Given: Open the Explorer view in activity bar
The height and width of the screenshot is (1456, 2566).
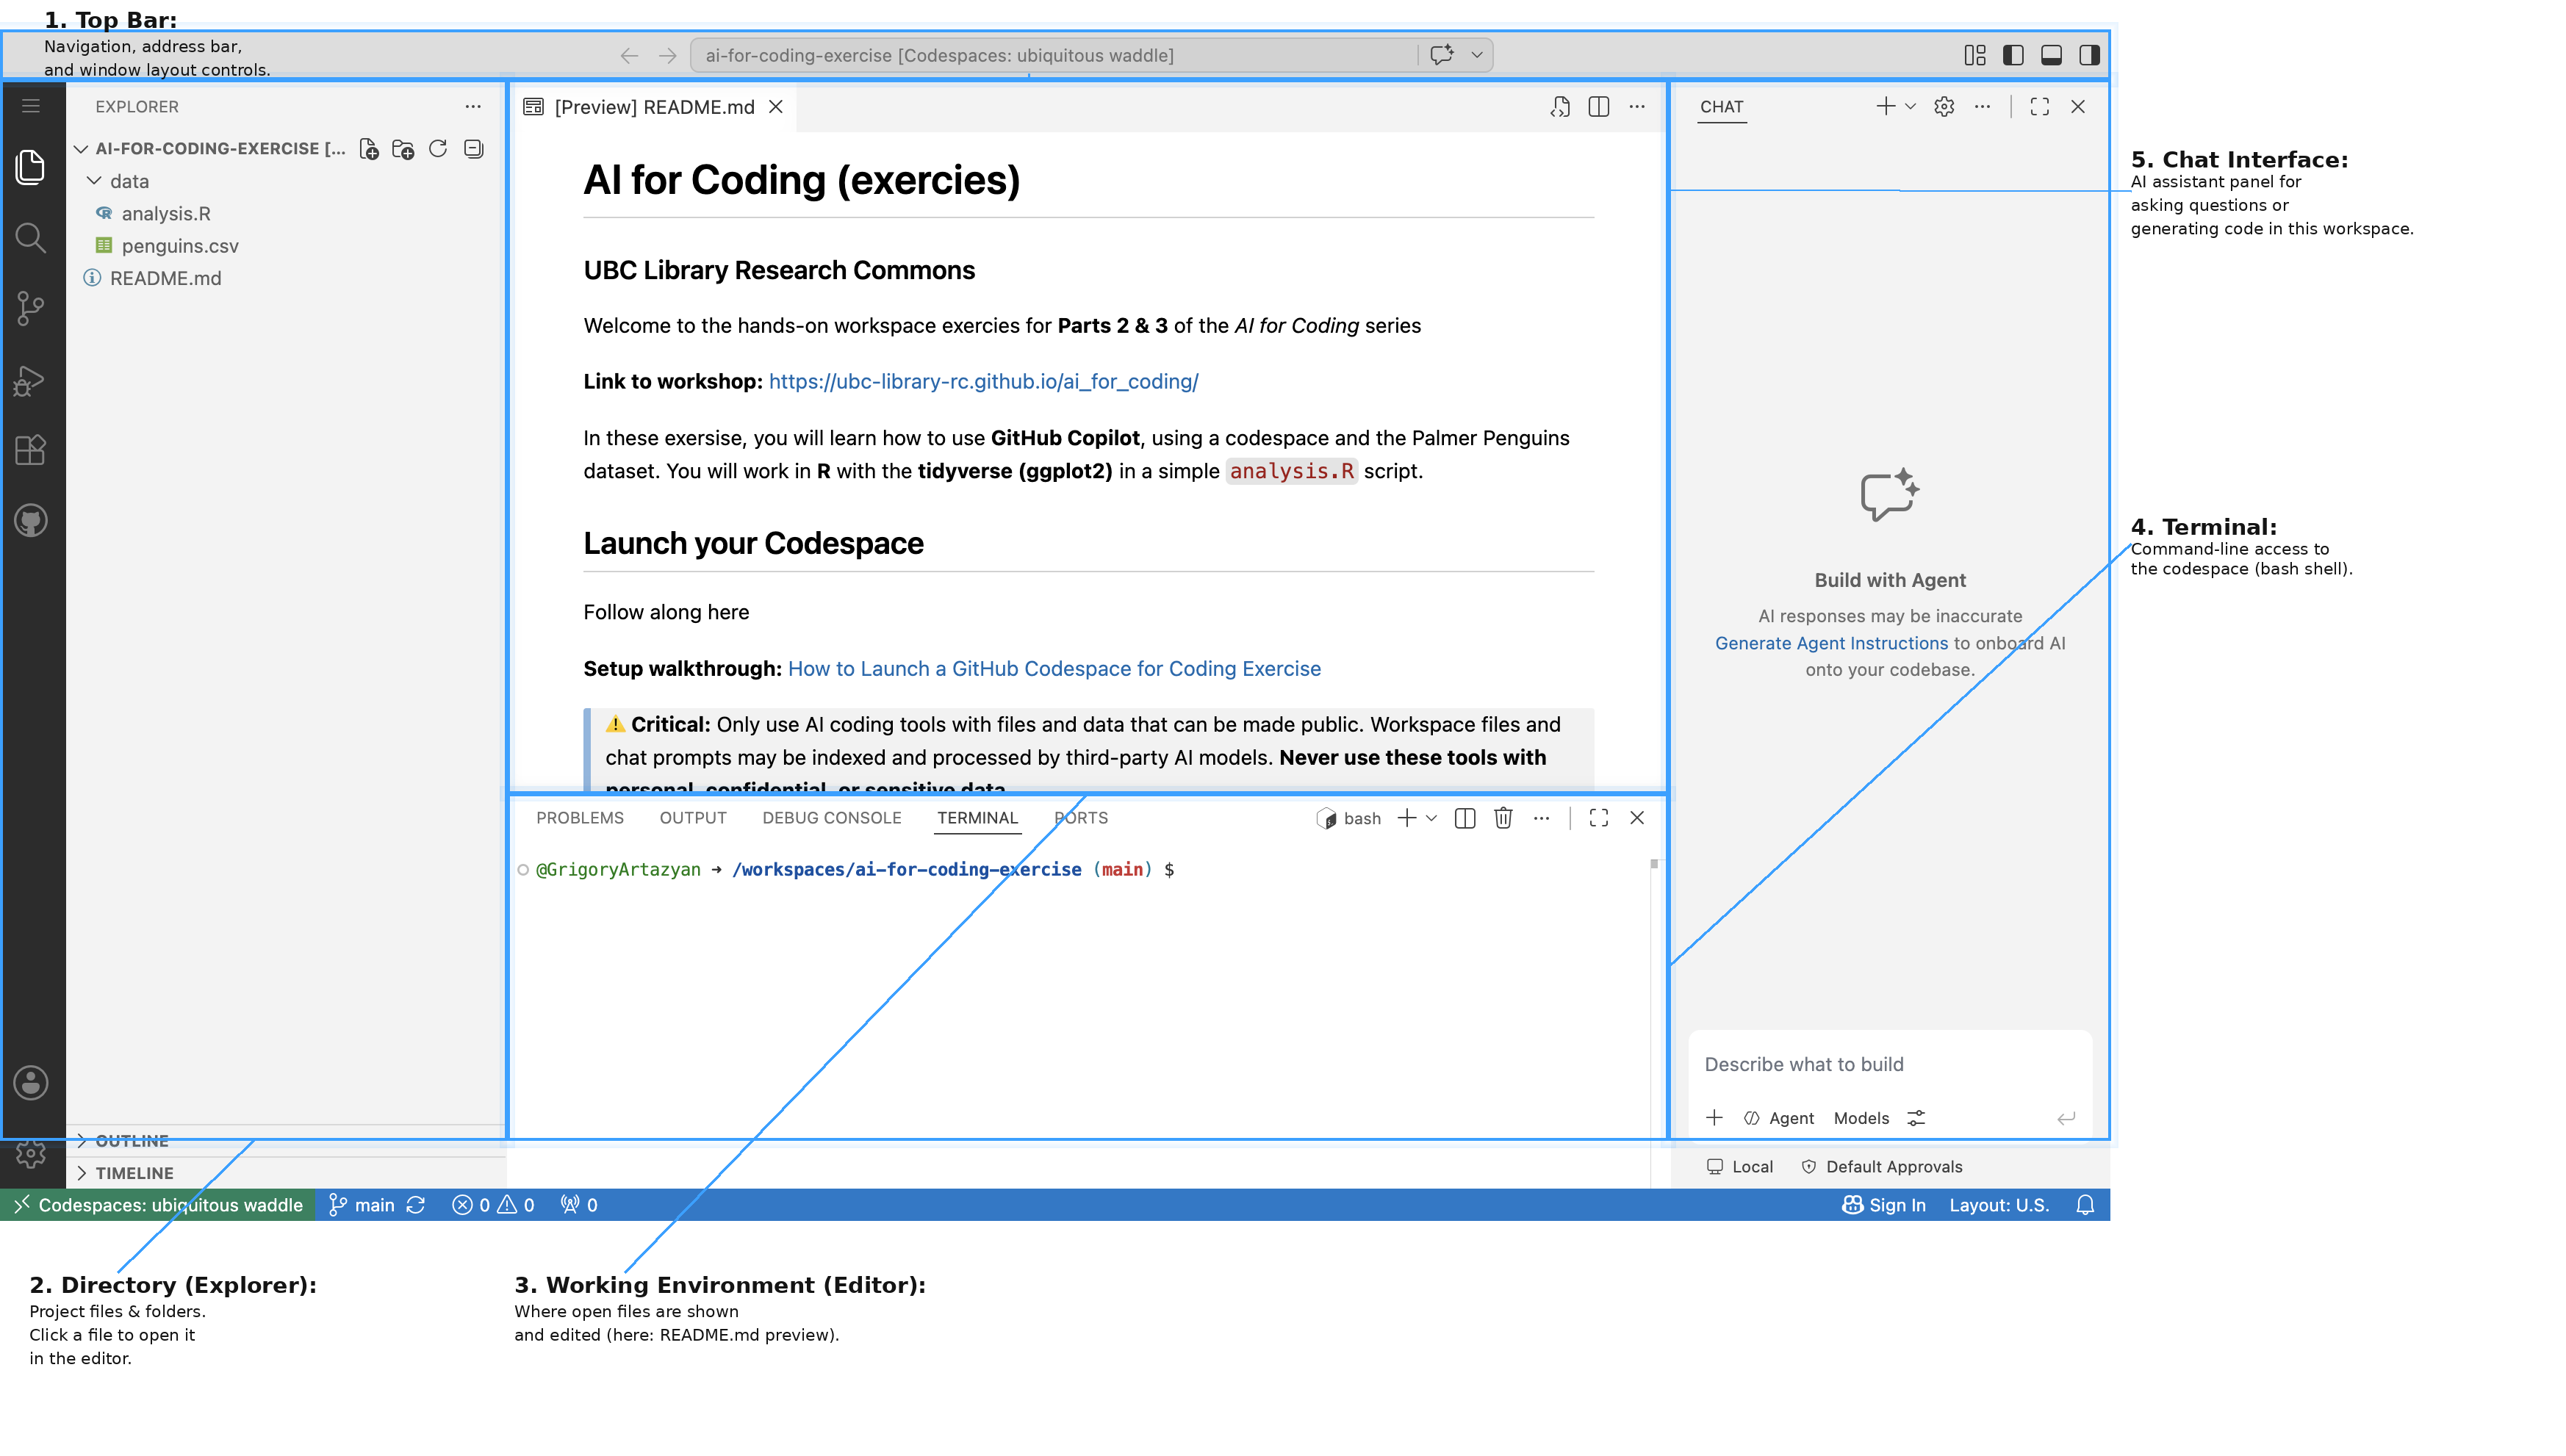Looking at the screenshot, I should click(31, 167).
